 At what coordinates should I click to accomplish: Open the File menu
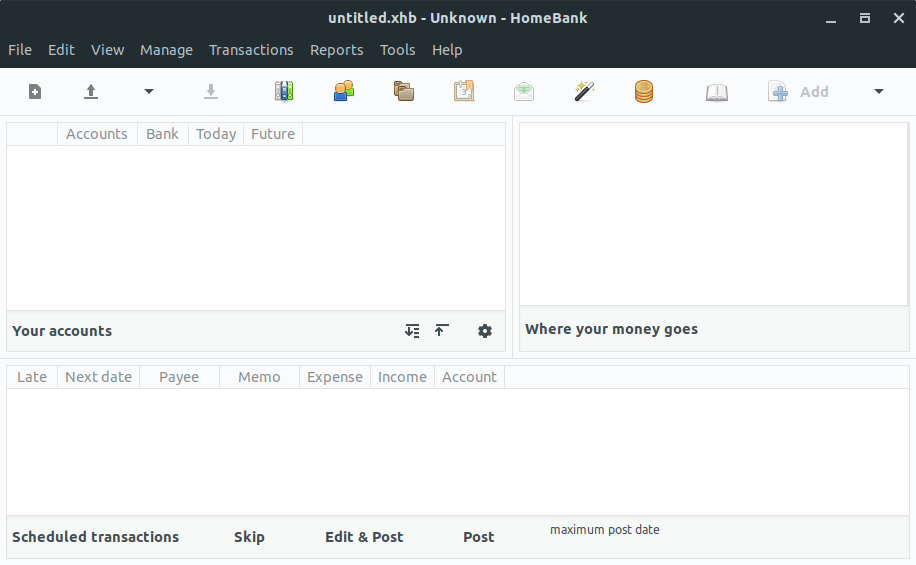pyautogui.click(x=20, y=50)
